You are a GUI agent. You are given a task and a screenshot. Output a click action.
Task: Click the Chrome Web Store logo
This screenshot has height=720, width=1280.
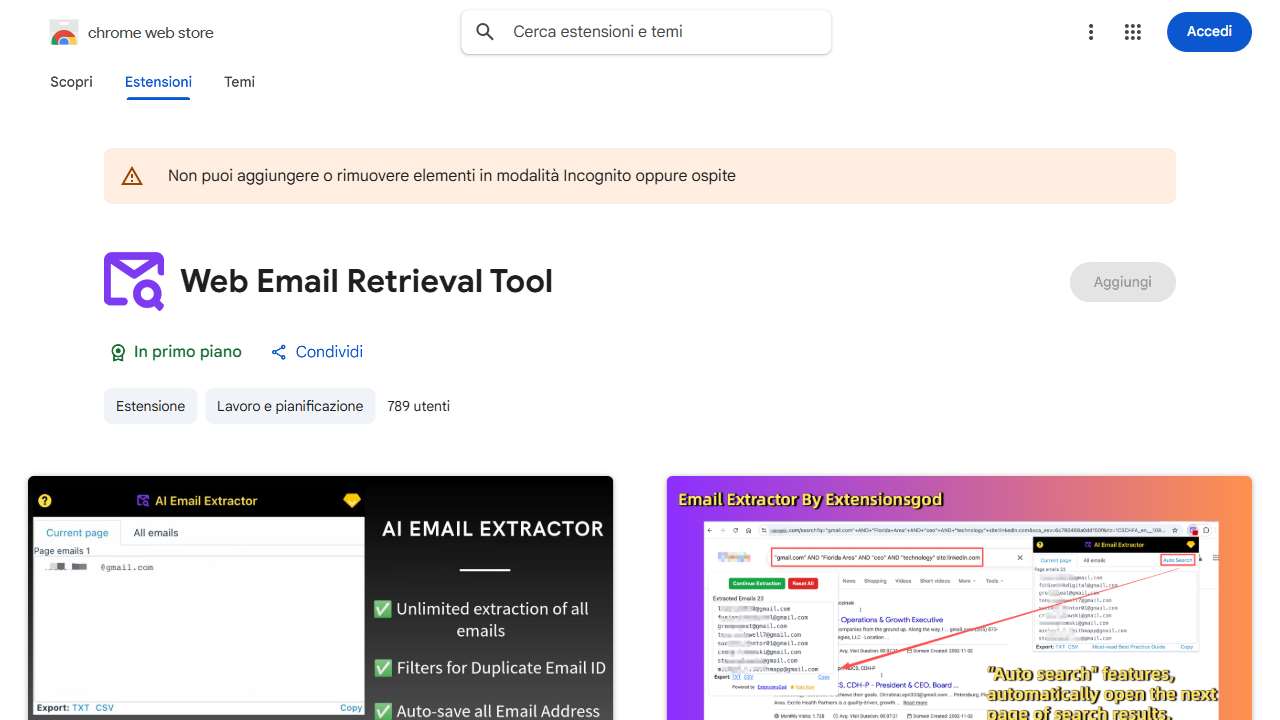click(x=63, y=32)
